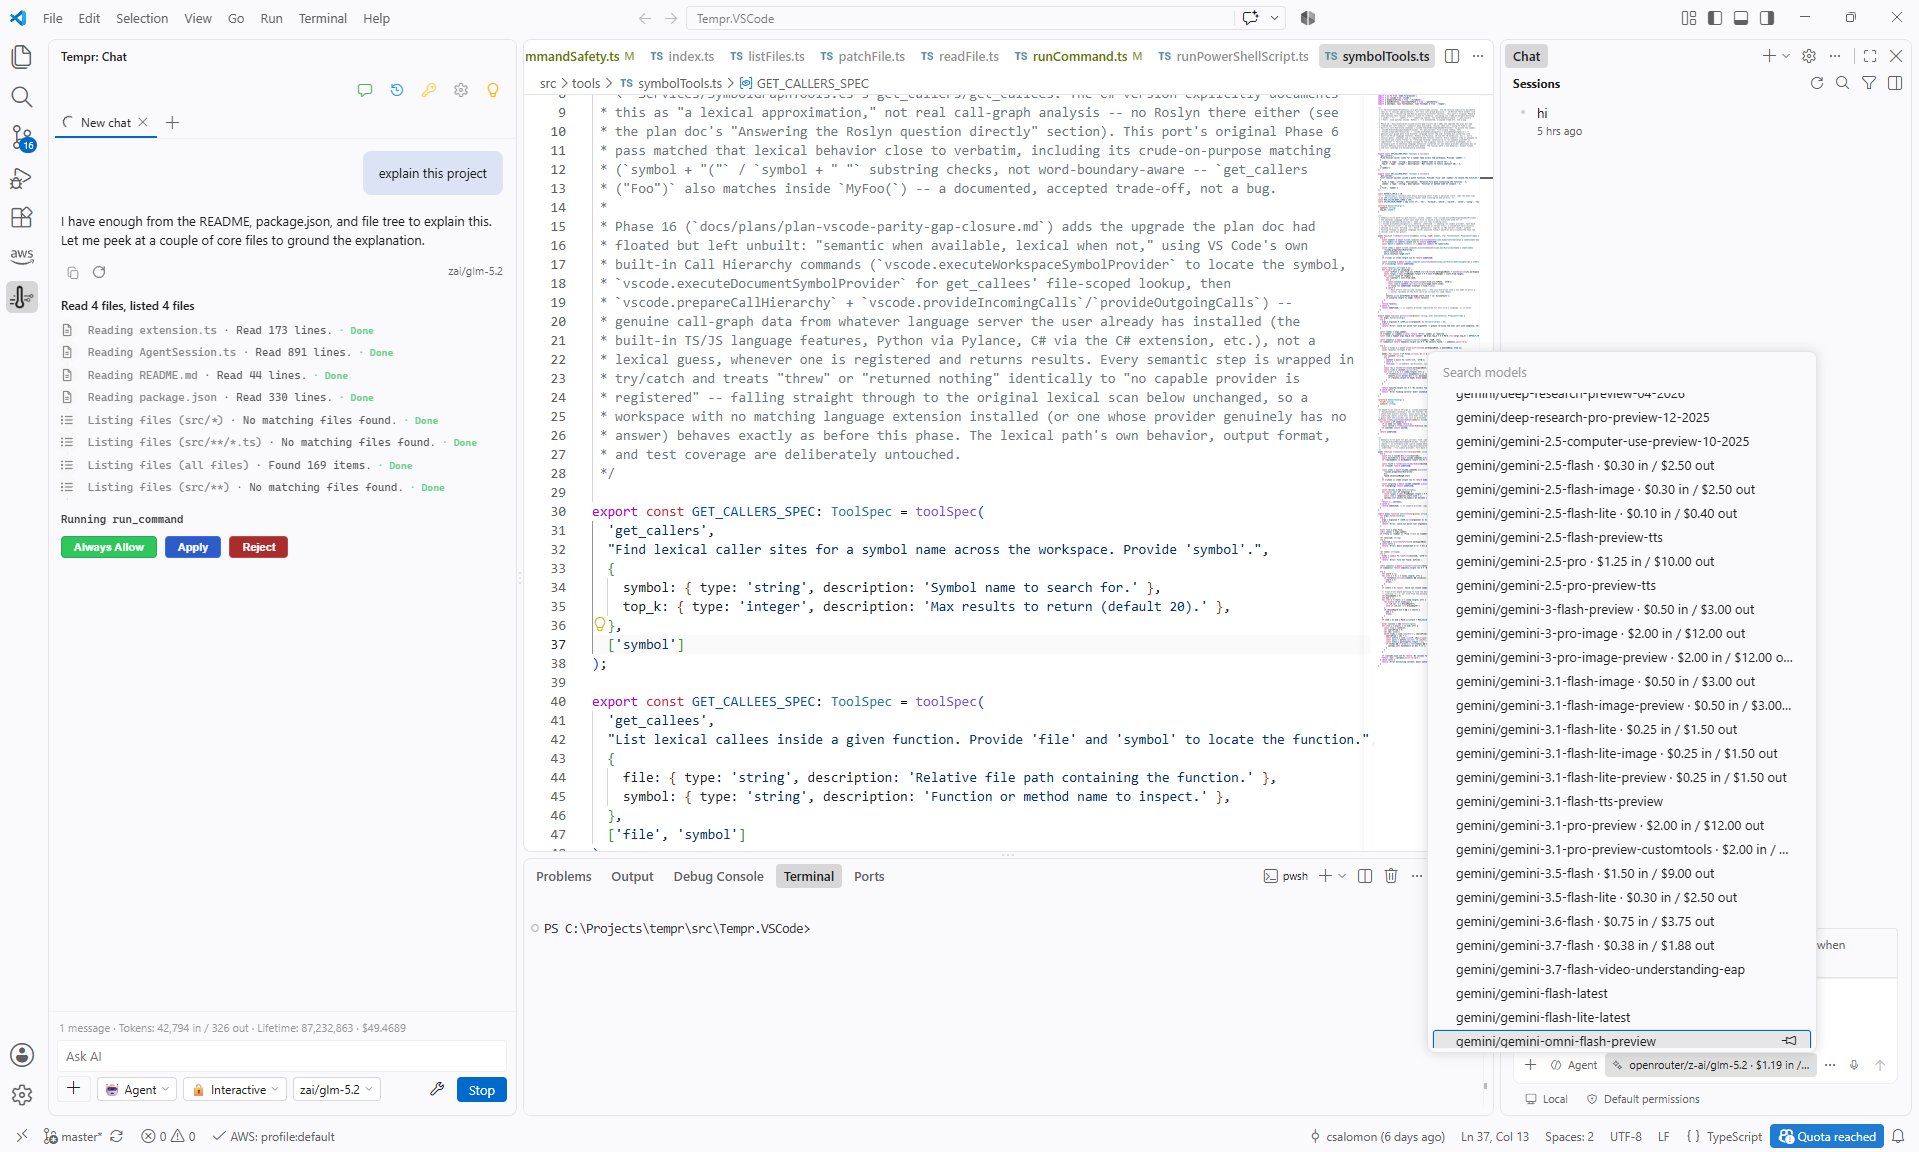Click the Search models field
Screen dimensions: 1919x1152
(x=1622, y=372)
